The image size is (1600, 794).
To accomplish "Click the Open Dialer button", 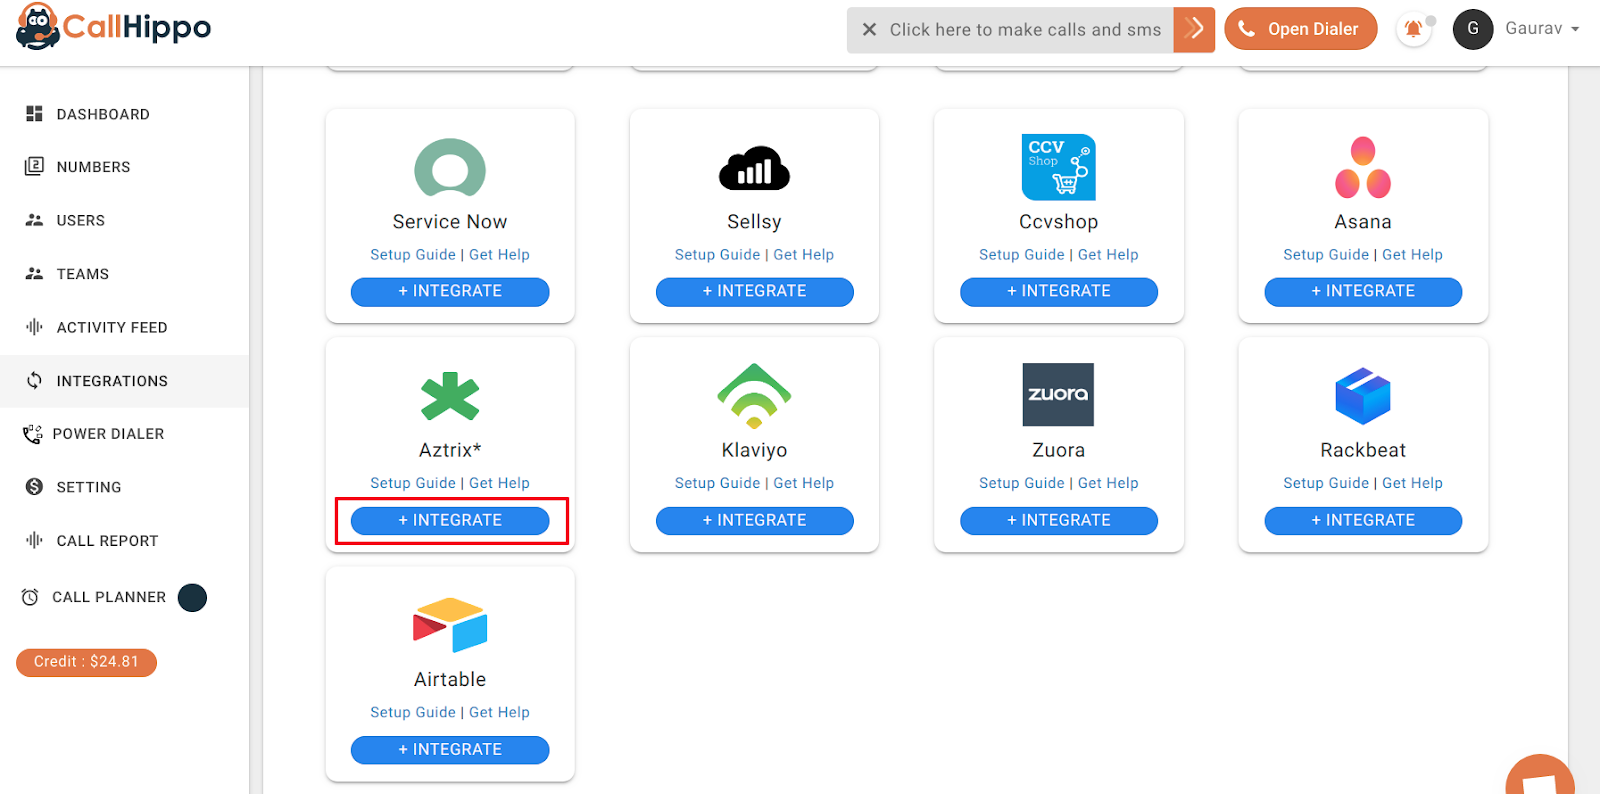I will click(x=1300, y=29).
